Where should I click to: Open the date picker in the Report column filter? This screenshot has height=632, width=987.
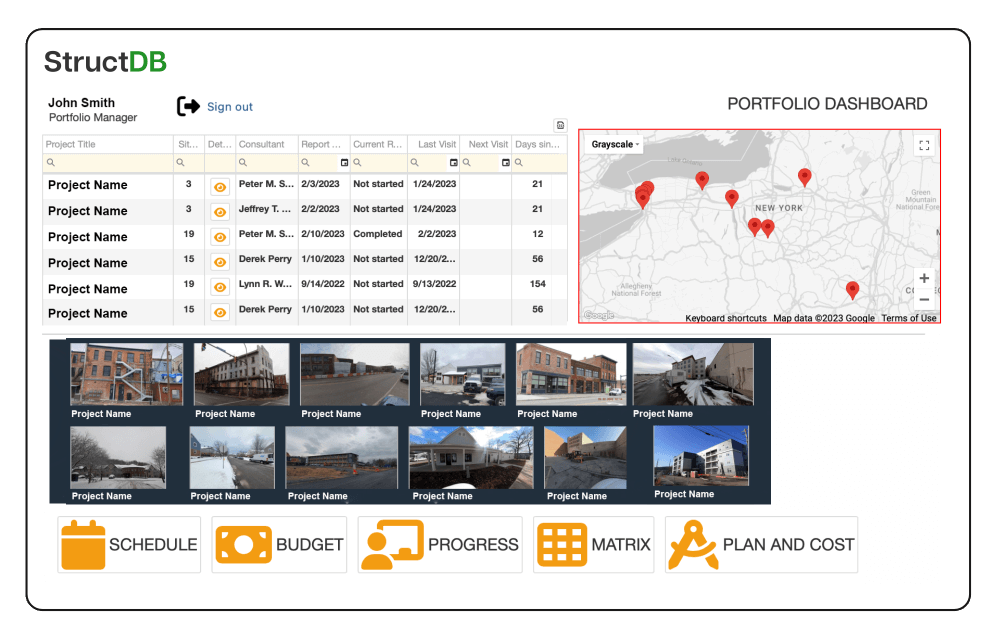345,162
